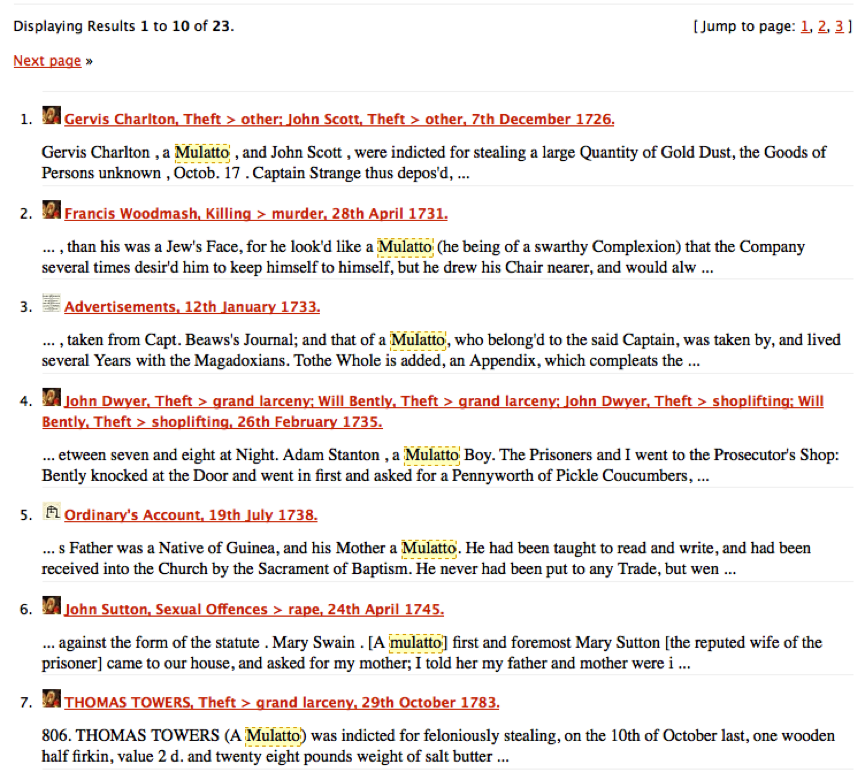The image size is (864, 771).
Task: Select the highlighted Mulatto term in result one
Action: pos(203,152)
